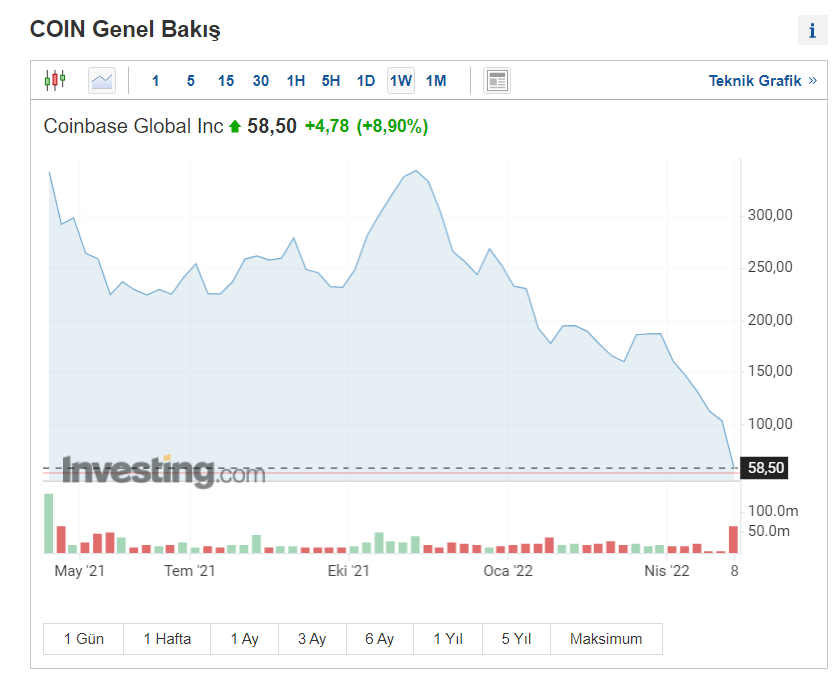Show the 1 Gün time range

(x=84, y=639)
